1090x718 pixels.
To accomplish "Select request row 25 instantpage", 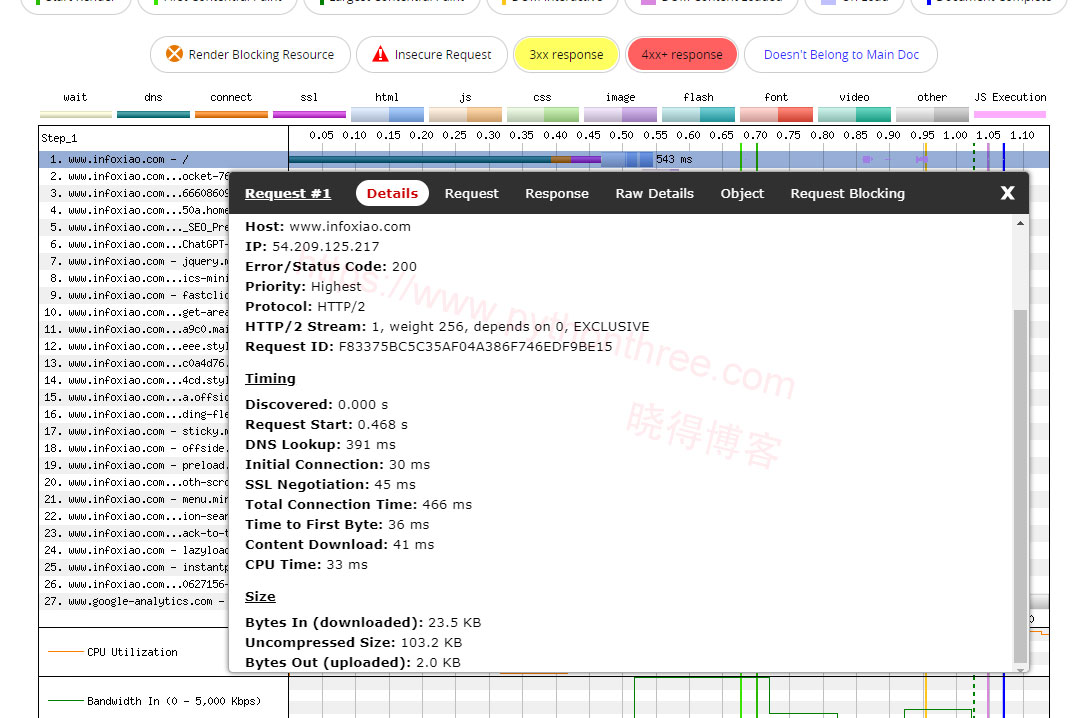I will [134, 568].
